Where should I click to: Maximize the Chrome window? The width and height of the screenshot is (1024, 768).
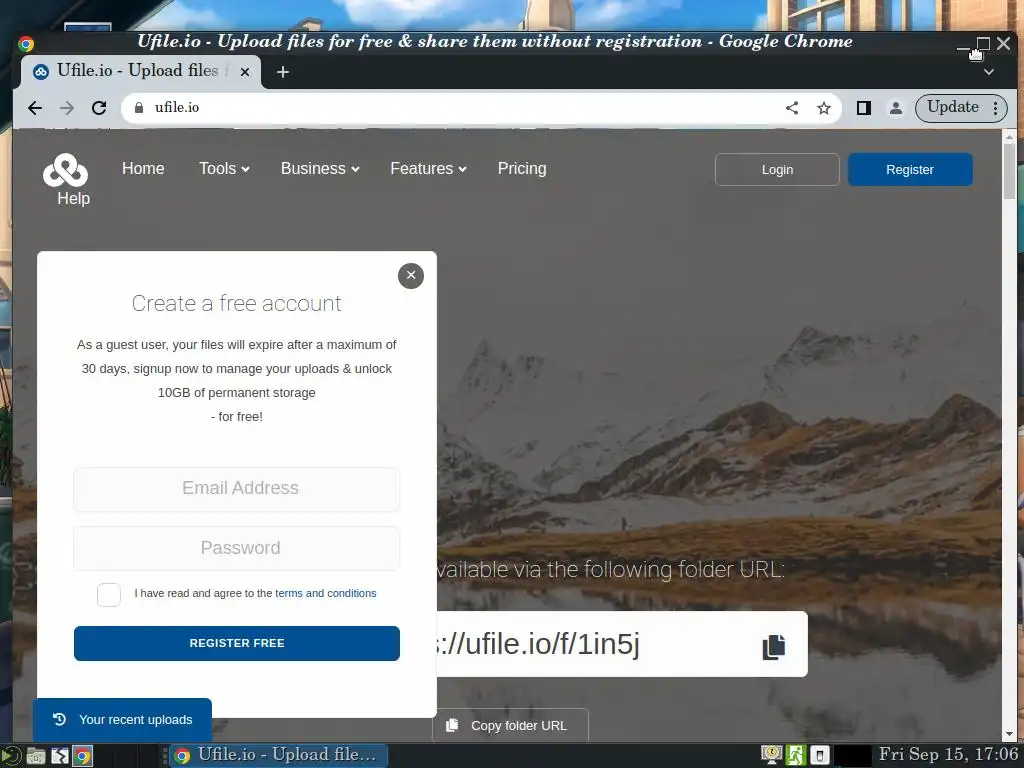click(983, 44)
